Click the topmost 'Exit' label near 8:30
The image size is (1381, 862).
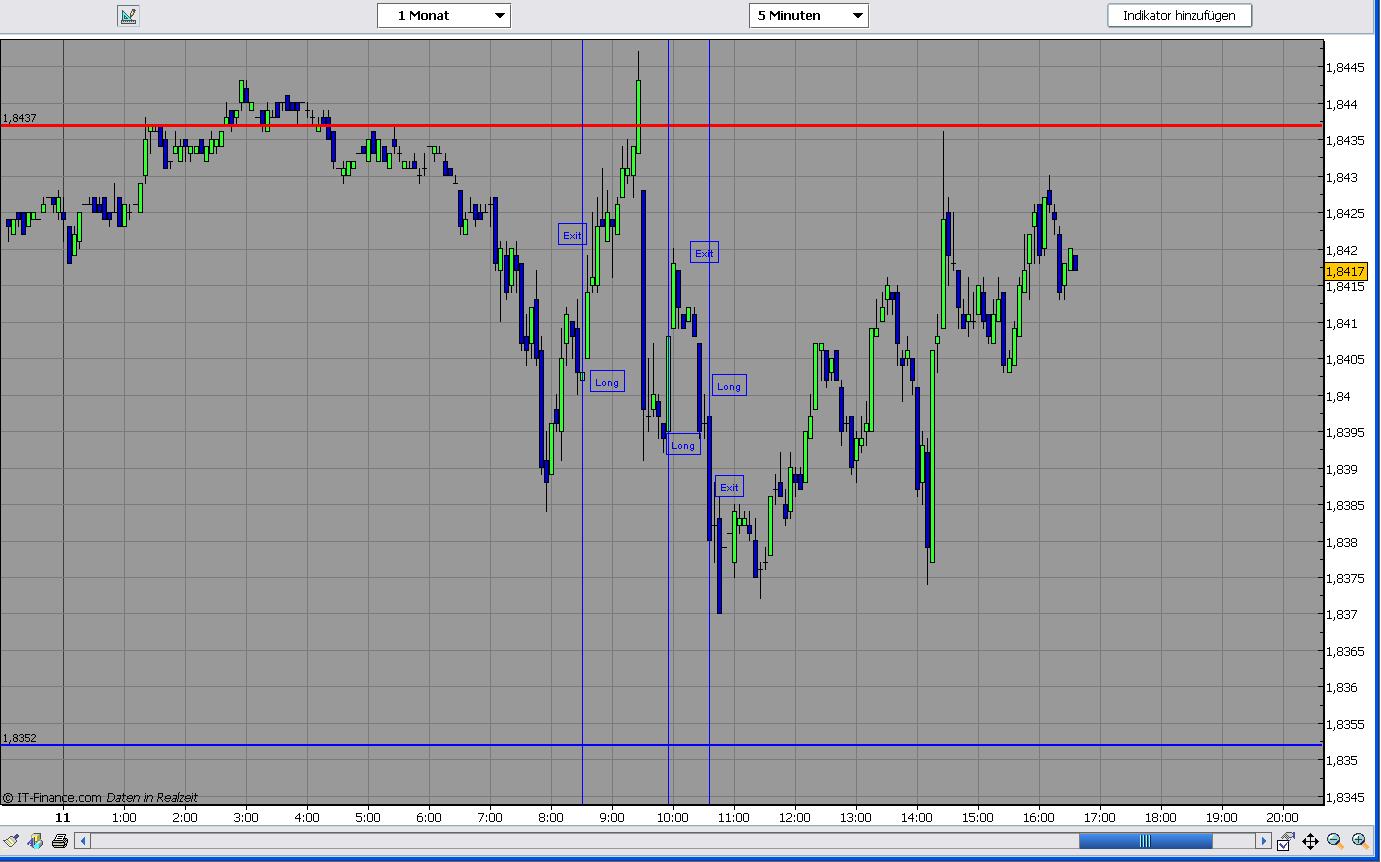coord(572,235)
